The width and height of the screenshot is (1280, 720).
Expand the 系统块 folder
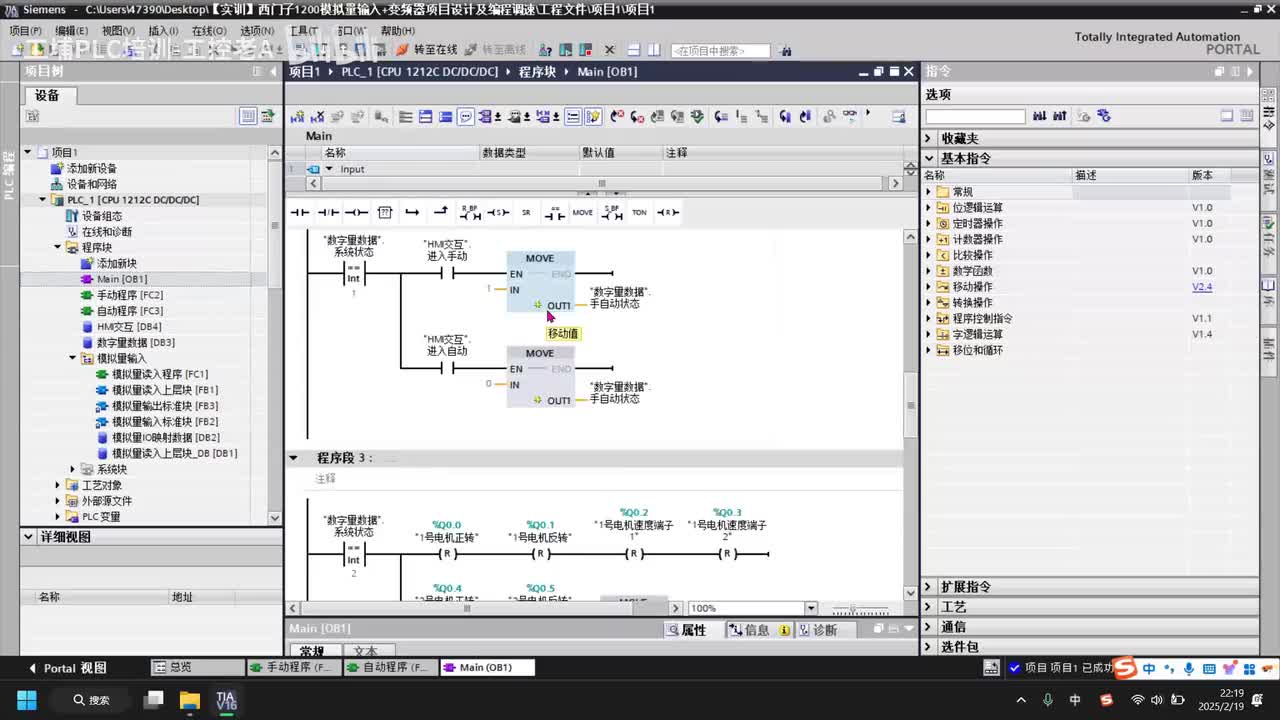(x=73, y=469)
